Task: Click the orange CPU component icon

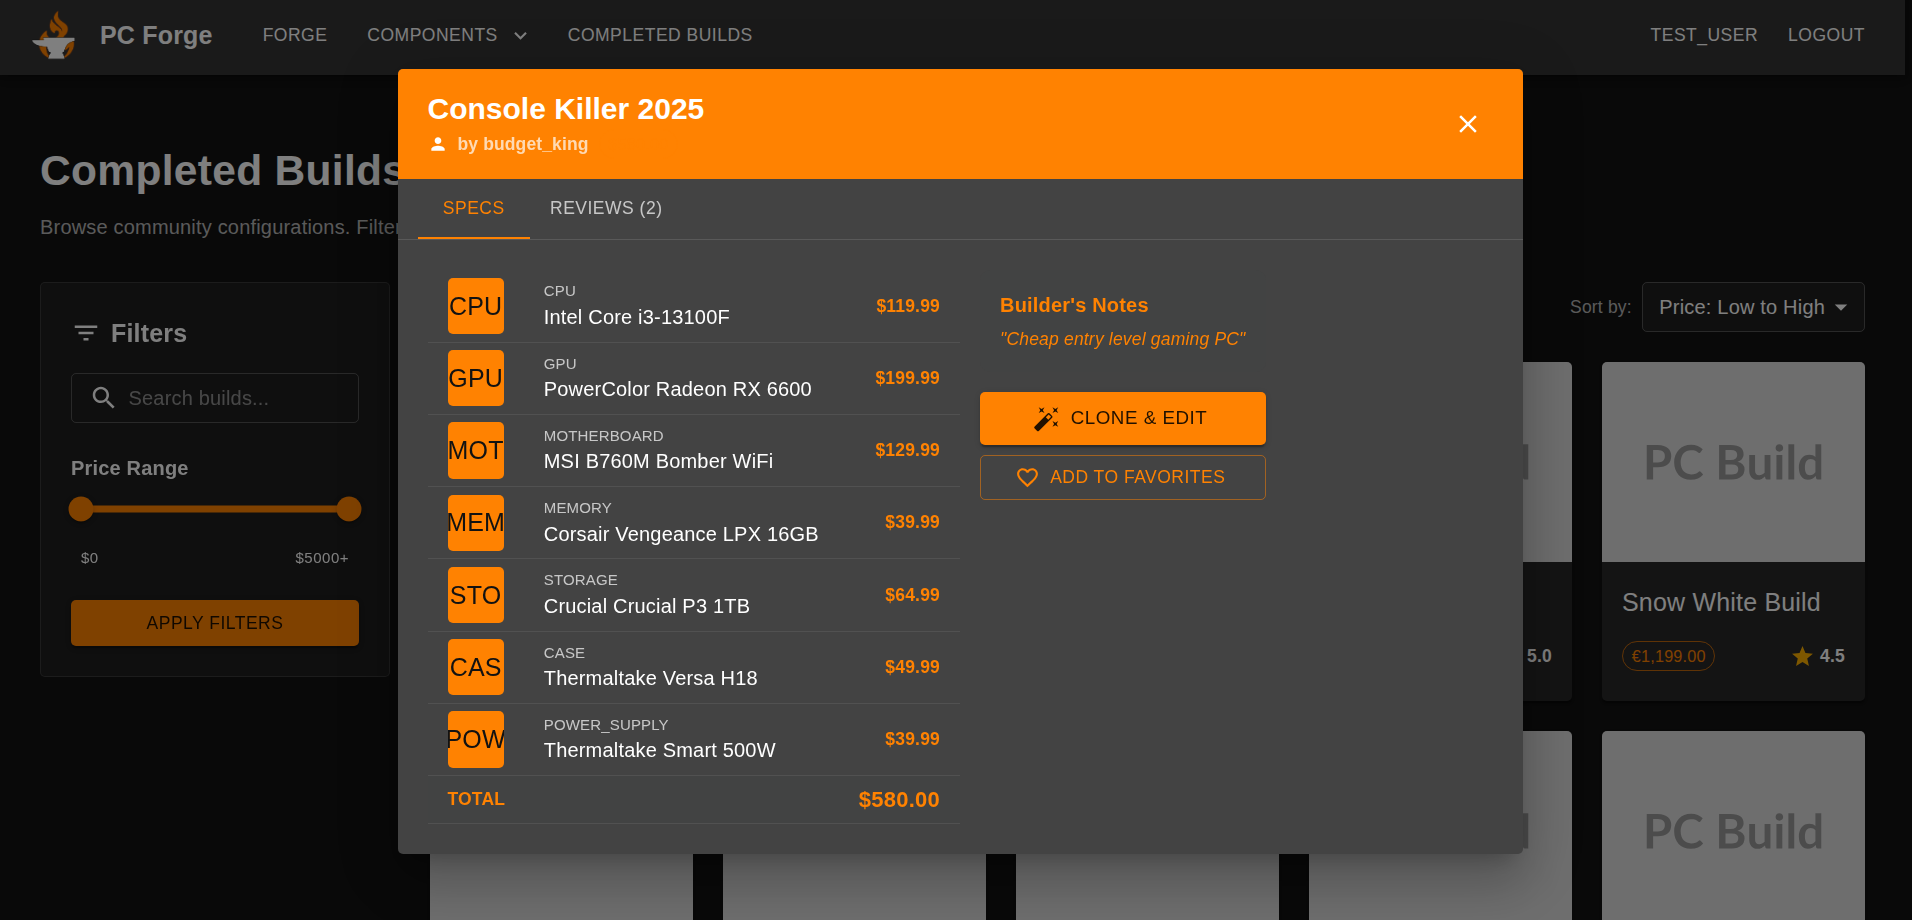Action: (x=475, y=306)
